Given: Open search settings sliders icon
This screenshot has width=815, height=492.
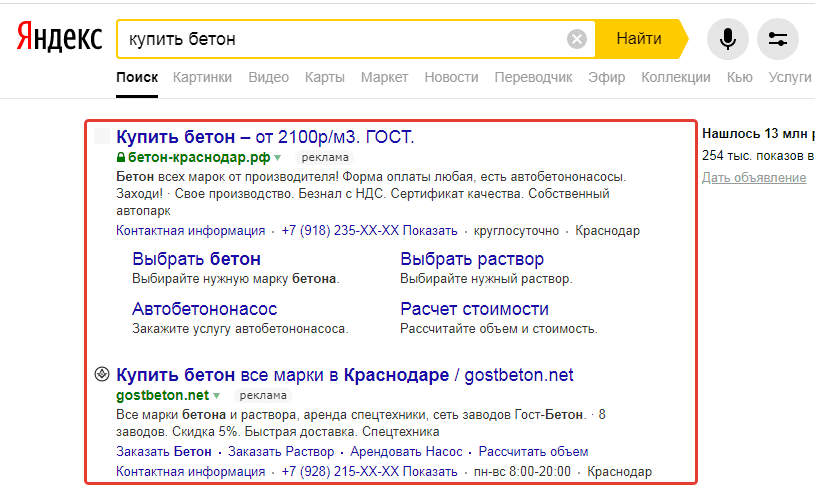Looking at the screenshot, I should [x=777, y=39].
